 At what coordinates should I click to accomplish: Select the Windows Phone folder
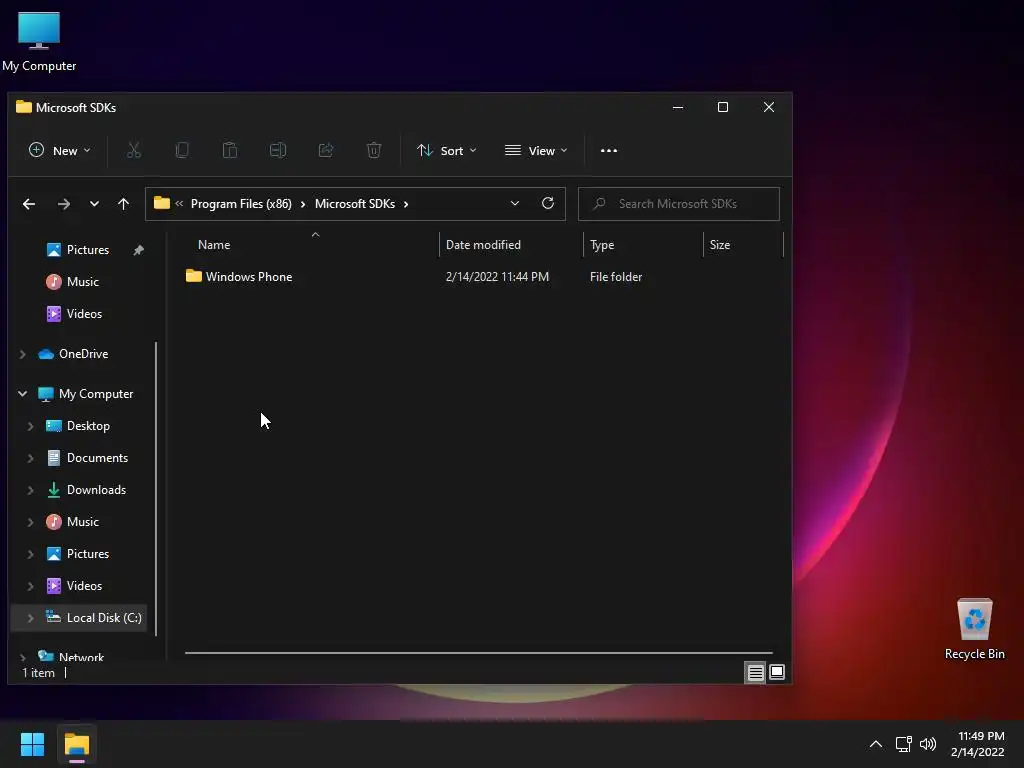(x=248, y=277)
